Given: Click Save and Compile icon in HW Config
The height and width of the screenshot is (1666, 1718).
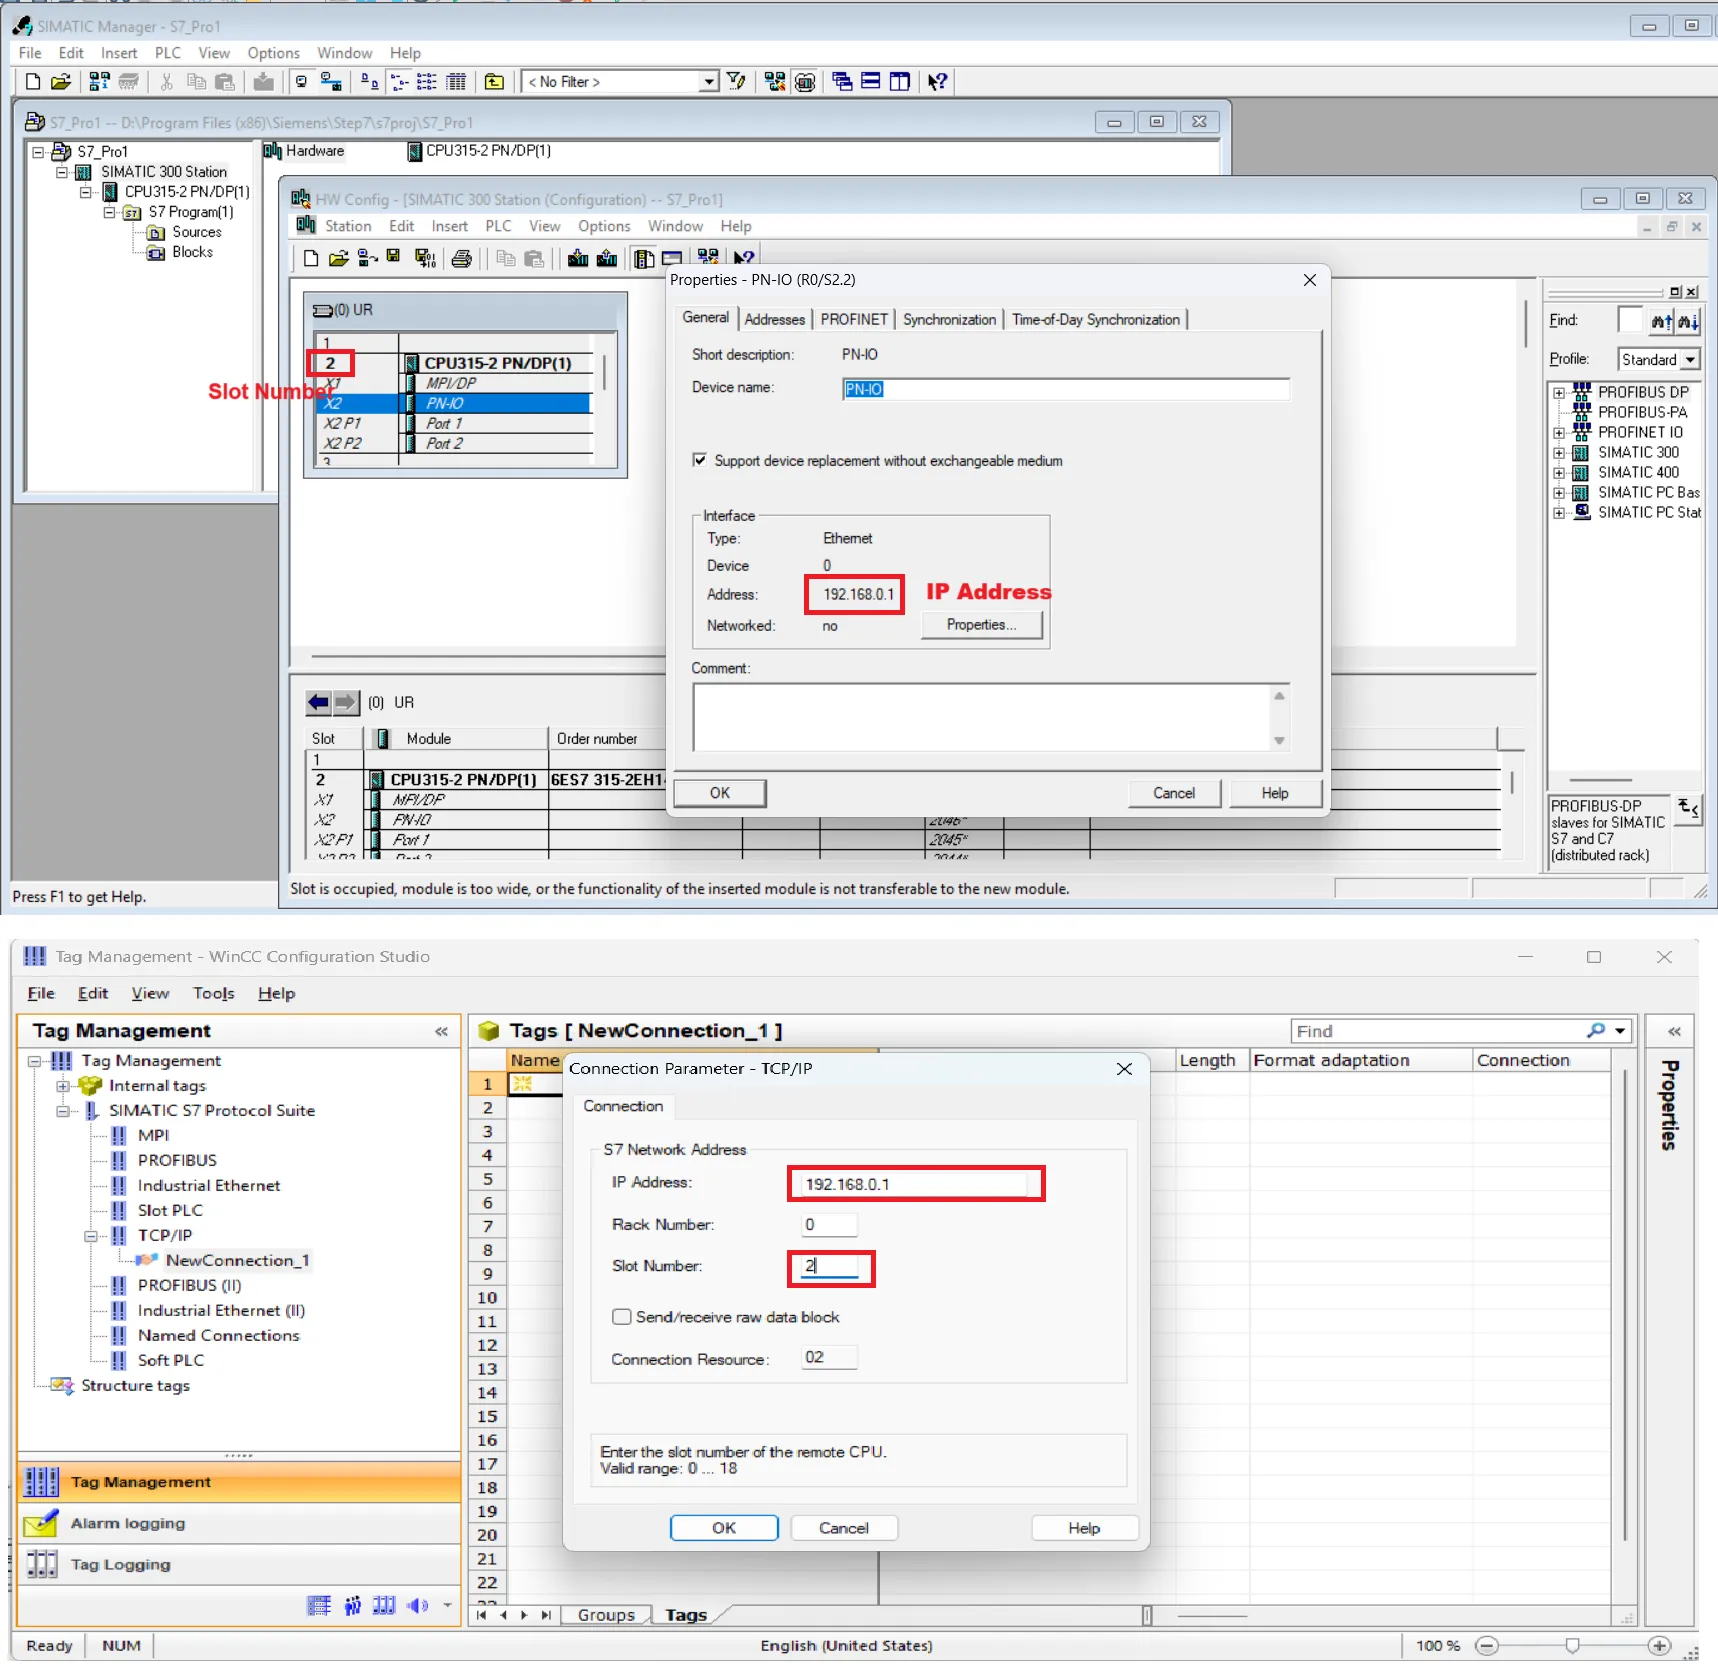Looking at the screenshot, I should click(425, 258).
